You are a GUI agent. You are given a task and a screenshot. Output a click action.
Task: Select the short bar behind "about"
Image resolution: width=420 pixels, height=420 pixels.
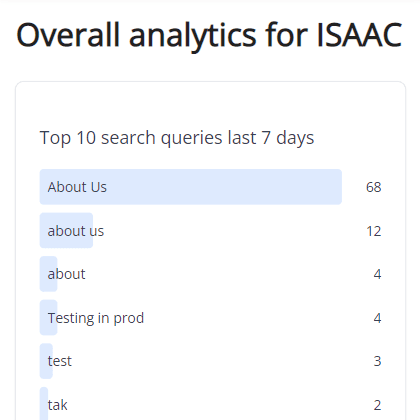(48, 274)
